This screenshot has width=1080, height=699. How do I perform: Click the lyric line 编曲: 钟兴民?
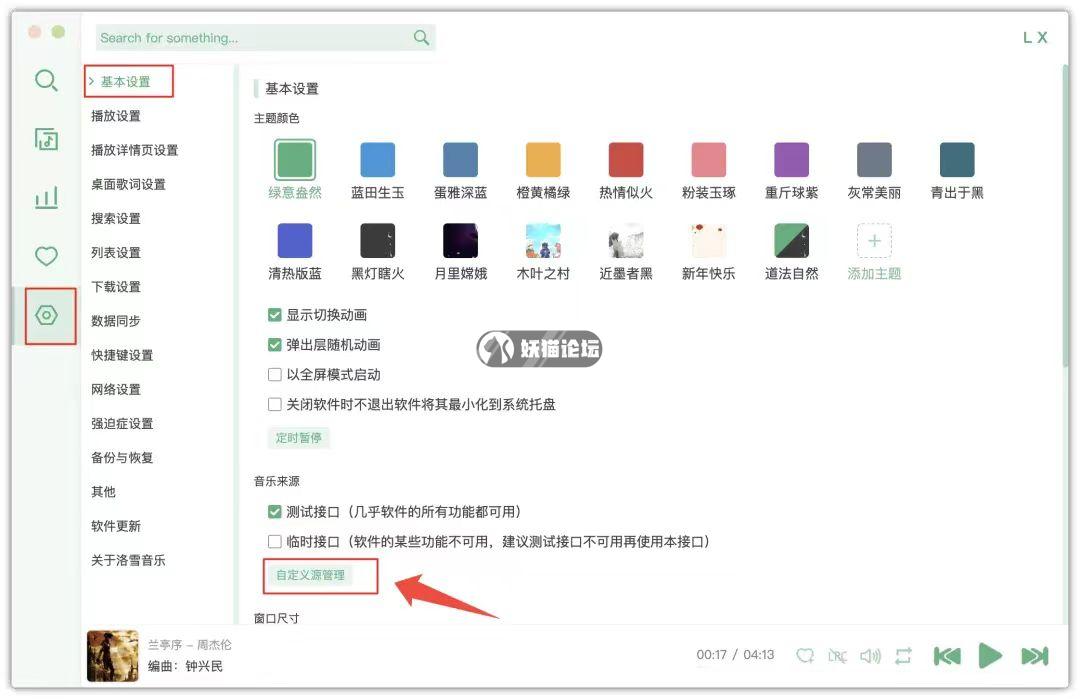(185, 667)
